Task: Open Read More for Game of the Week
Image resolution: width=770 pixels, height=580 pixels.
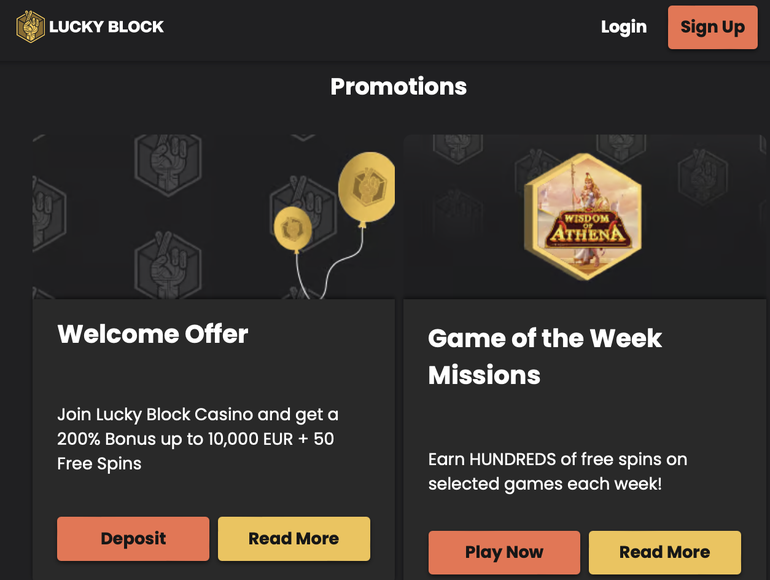Action: click(x=664, y=552)
